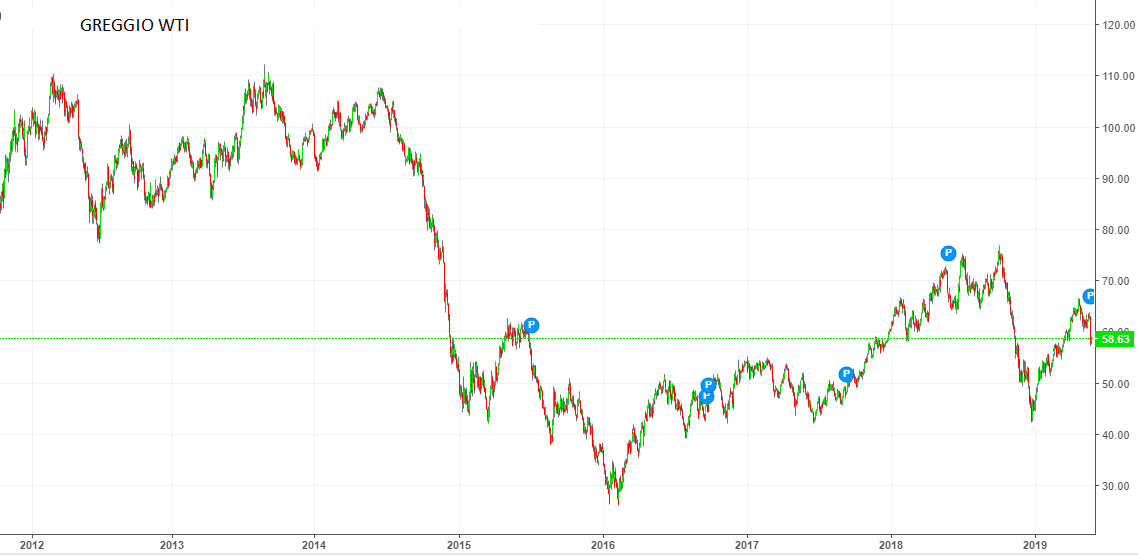Click the 80.00 price axis label
The image size is (1138, 555).
pyautogui.click(x=1117, y=230)
